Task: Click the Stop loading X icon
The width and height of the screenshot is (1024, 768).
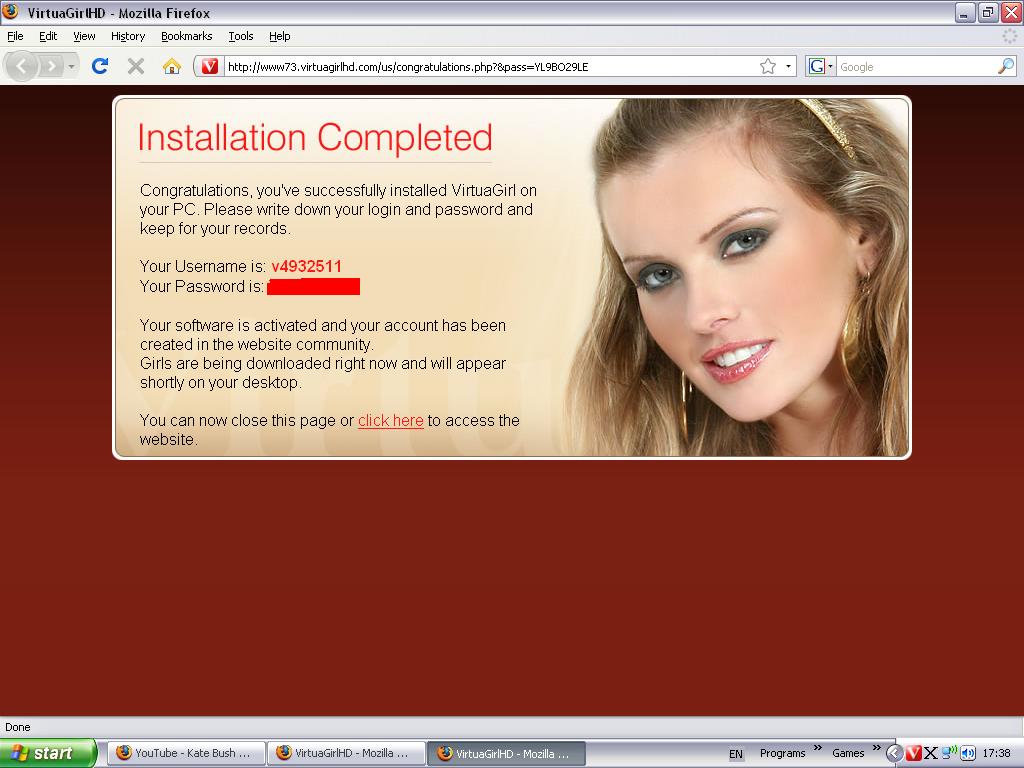Action: tap(136, 66)
